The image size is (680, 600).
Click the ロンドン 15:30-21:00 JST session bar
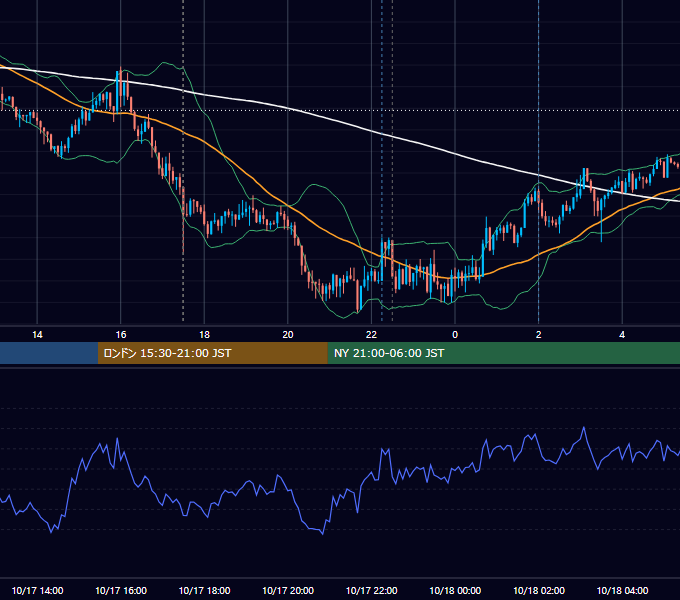(212, 353)
